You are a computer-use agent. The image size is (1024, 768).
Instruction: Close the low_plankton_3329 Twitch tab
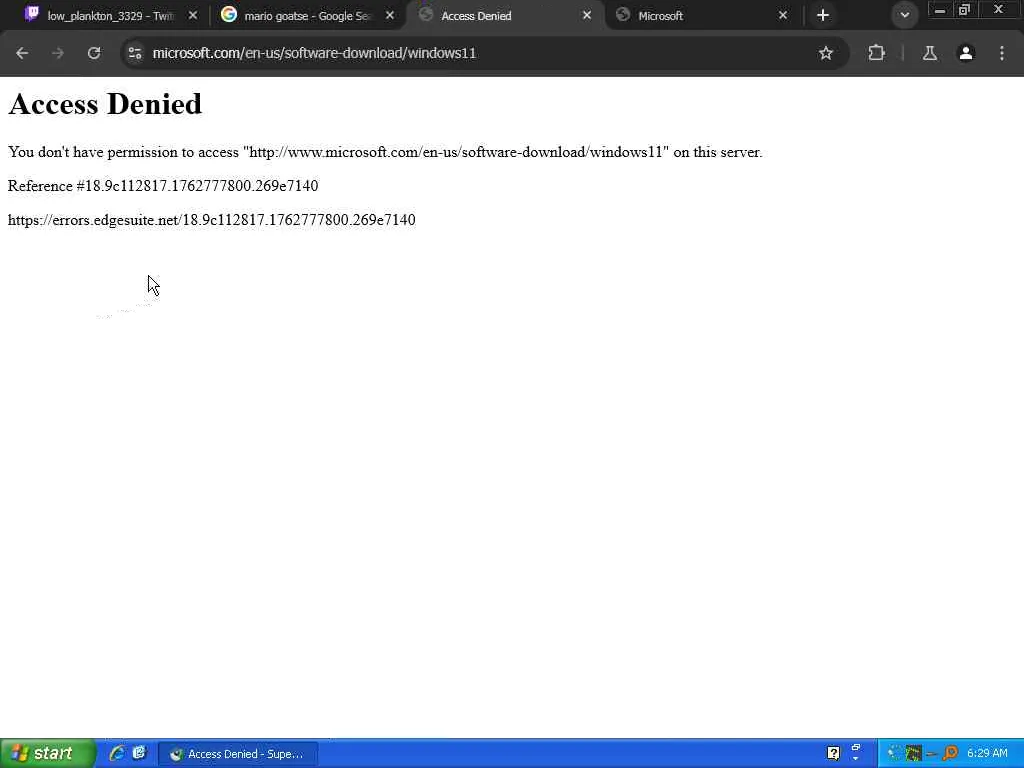tap(193, 15)
